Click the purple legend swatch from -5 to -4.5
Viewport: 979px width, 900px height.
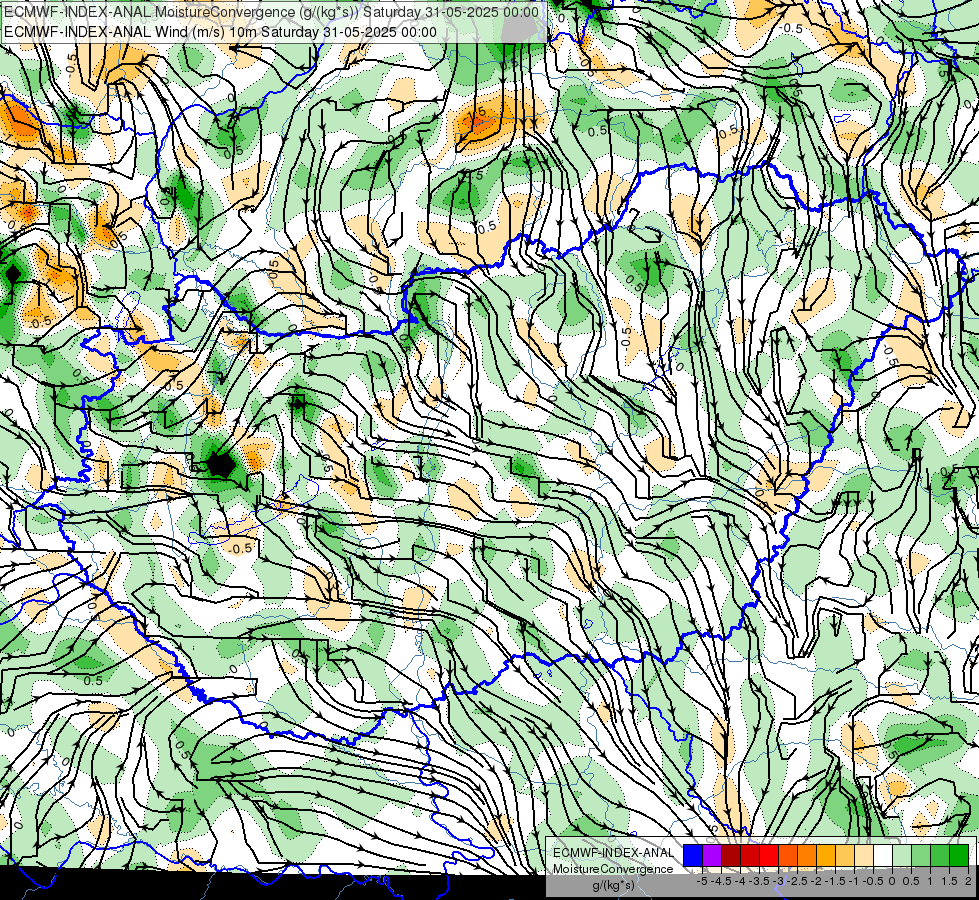point(712,855)
